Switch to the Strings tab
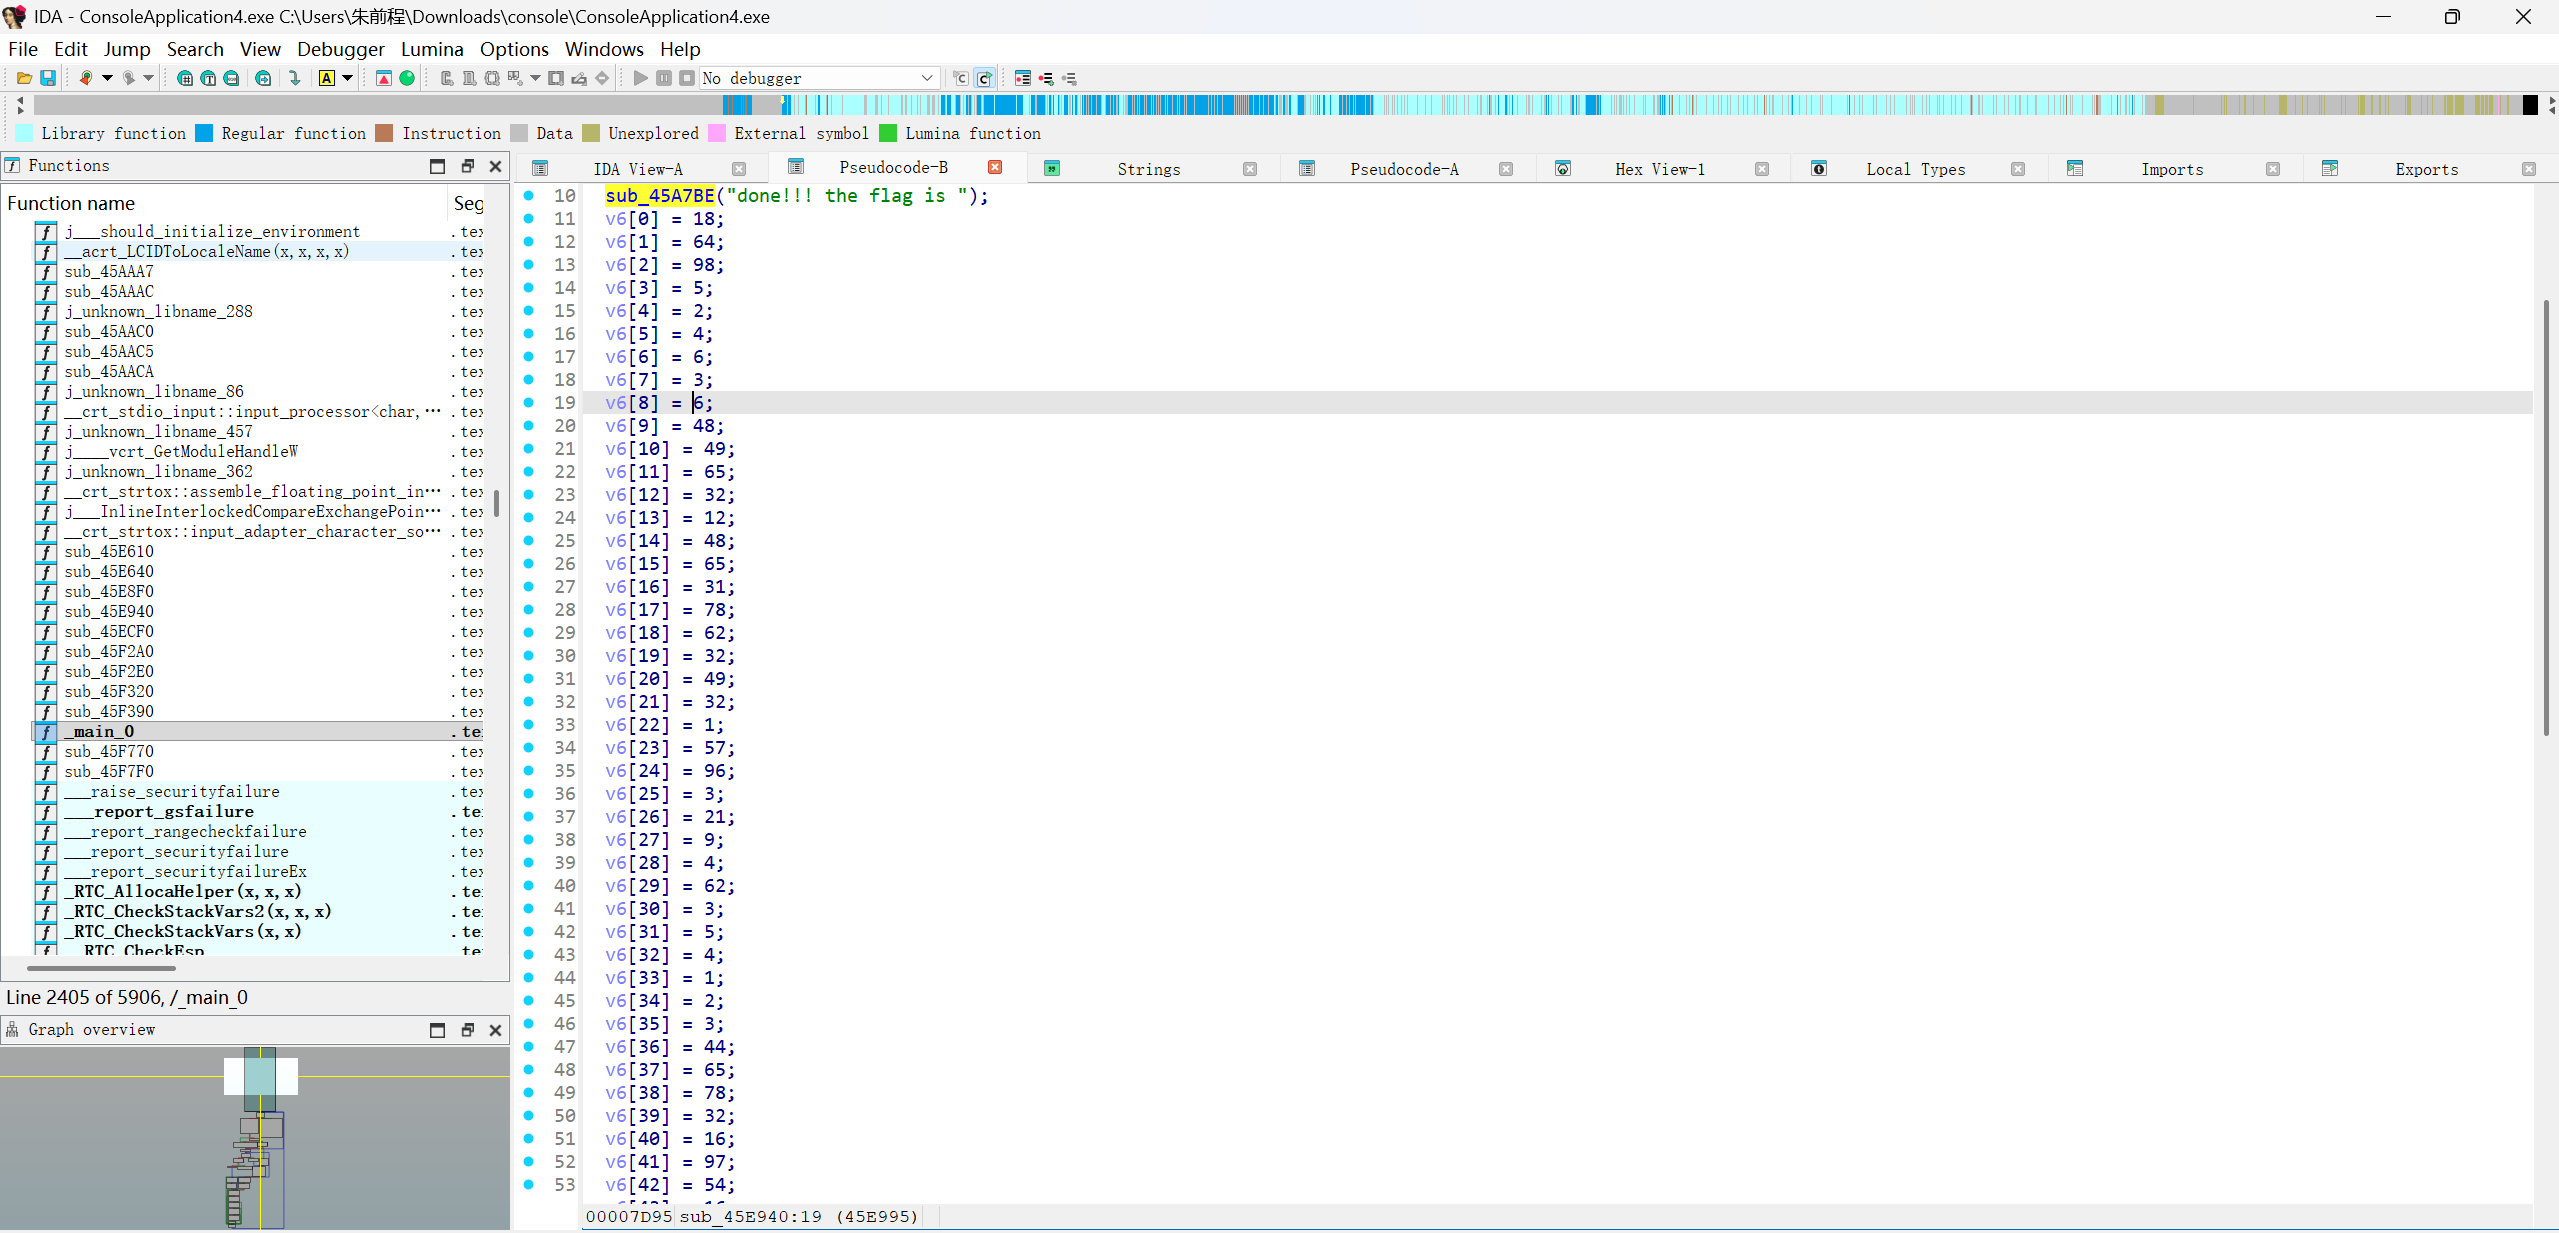This screenshot has height=1233, width=2559. tap(1148, 169)
